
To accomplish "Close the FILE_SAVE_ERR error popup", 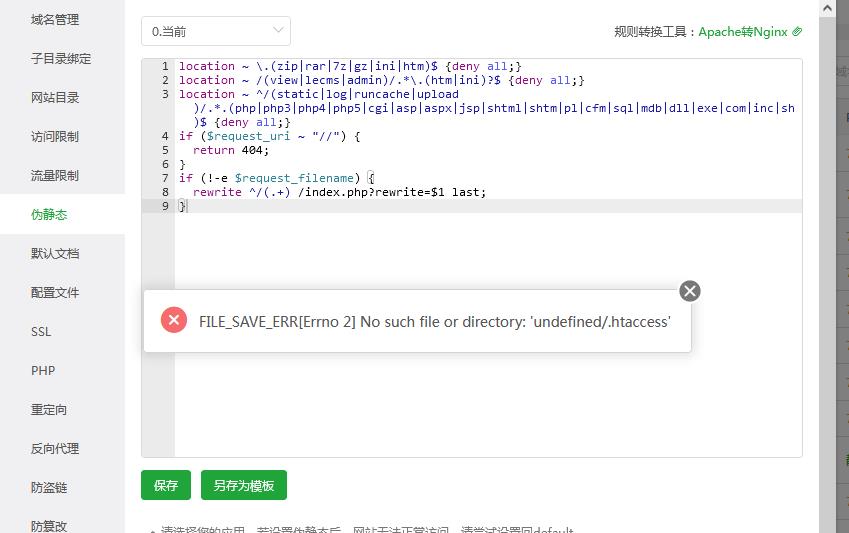I will click(690, 291).
